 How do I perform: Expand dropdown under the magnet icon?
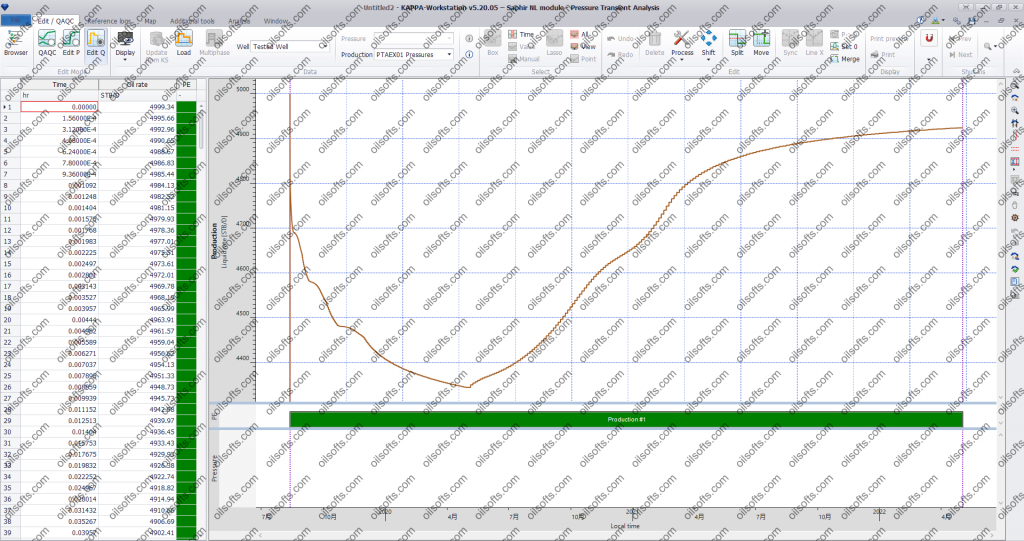pyautogui.click(x=929, y=60)
